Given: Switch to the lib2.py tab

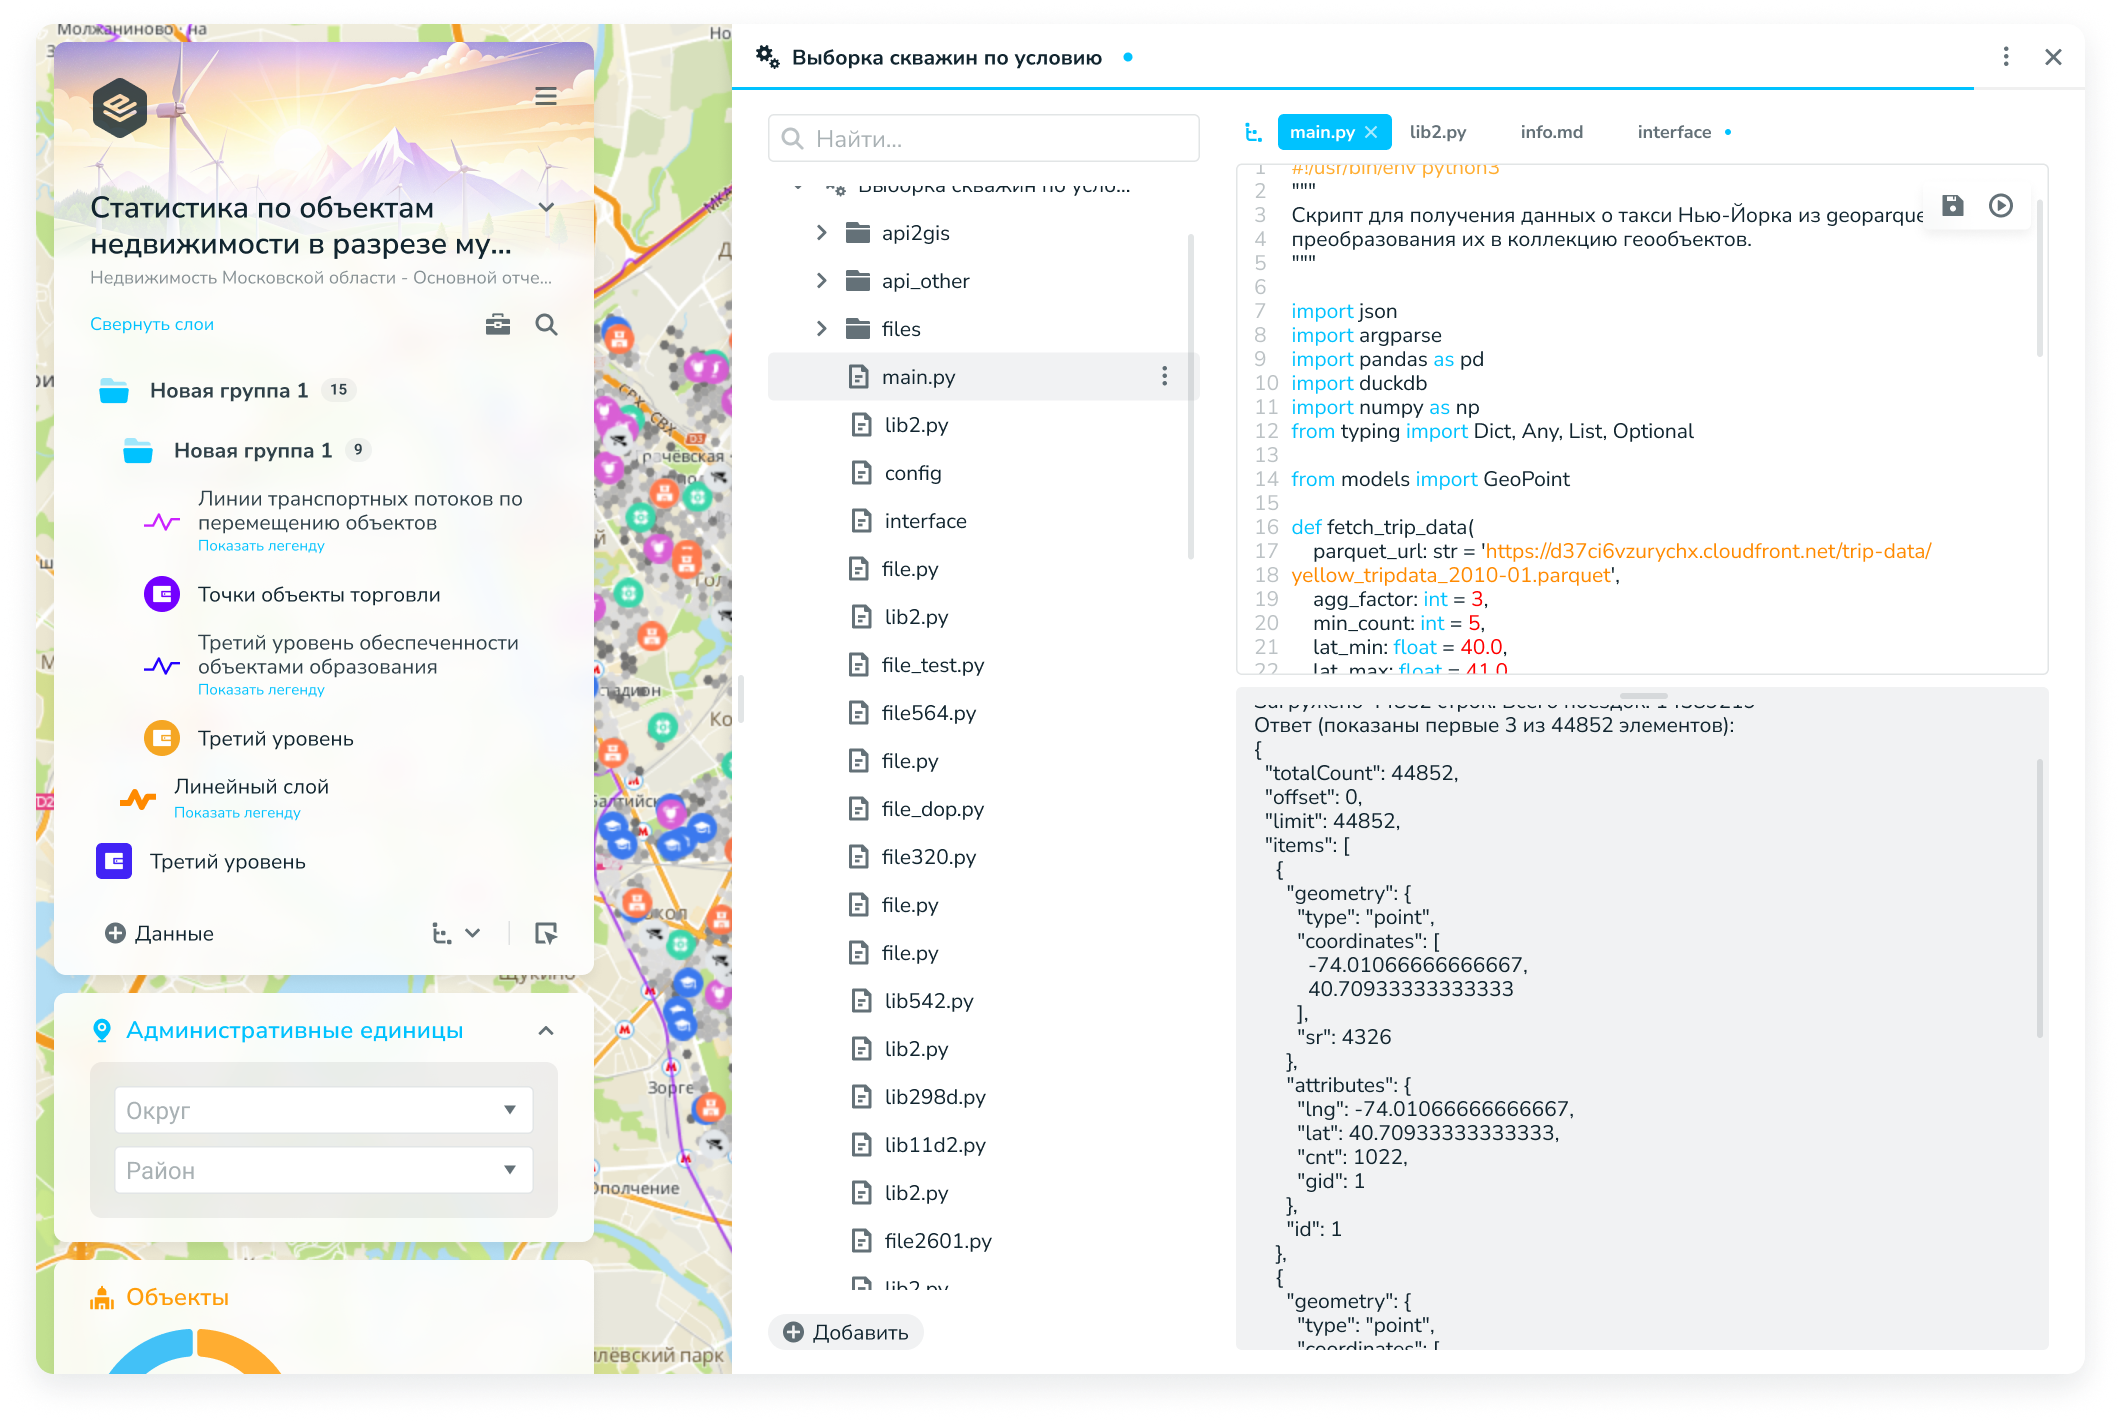Looking at the screenshot, I should [1438, 132].
